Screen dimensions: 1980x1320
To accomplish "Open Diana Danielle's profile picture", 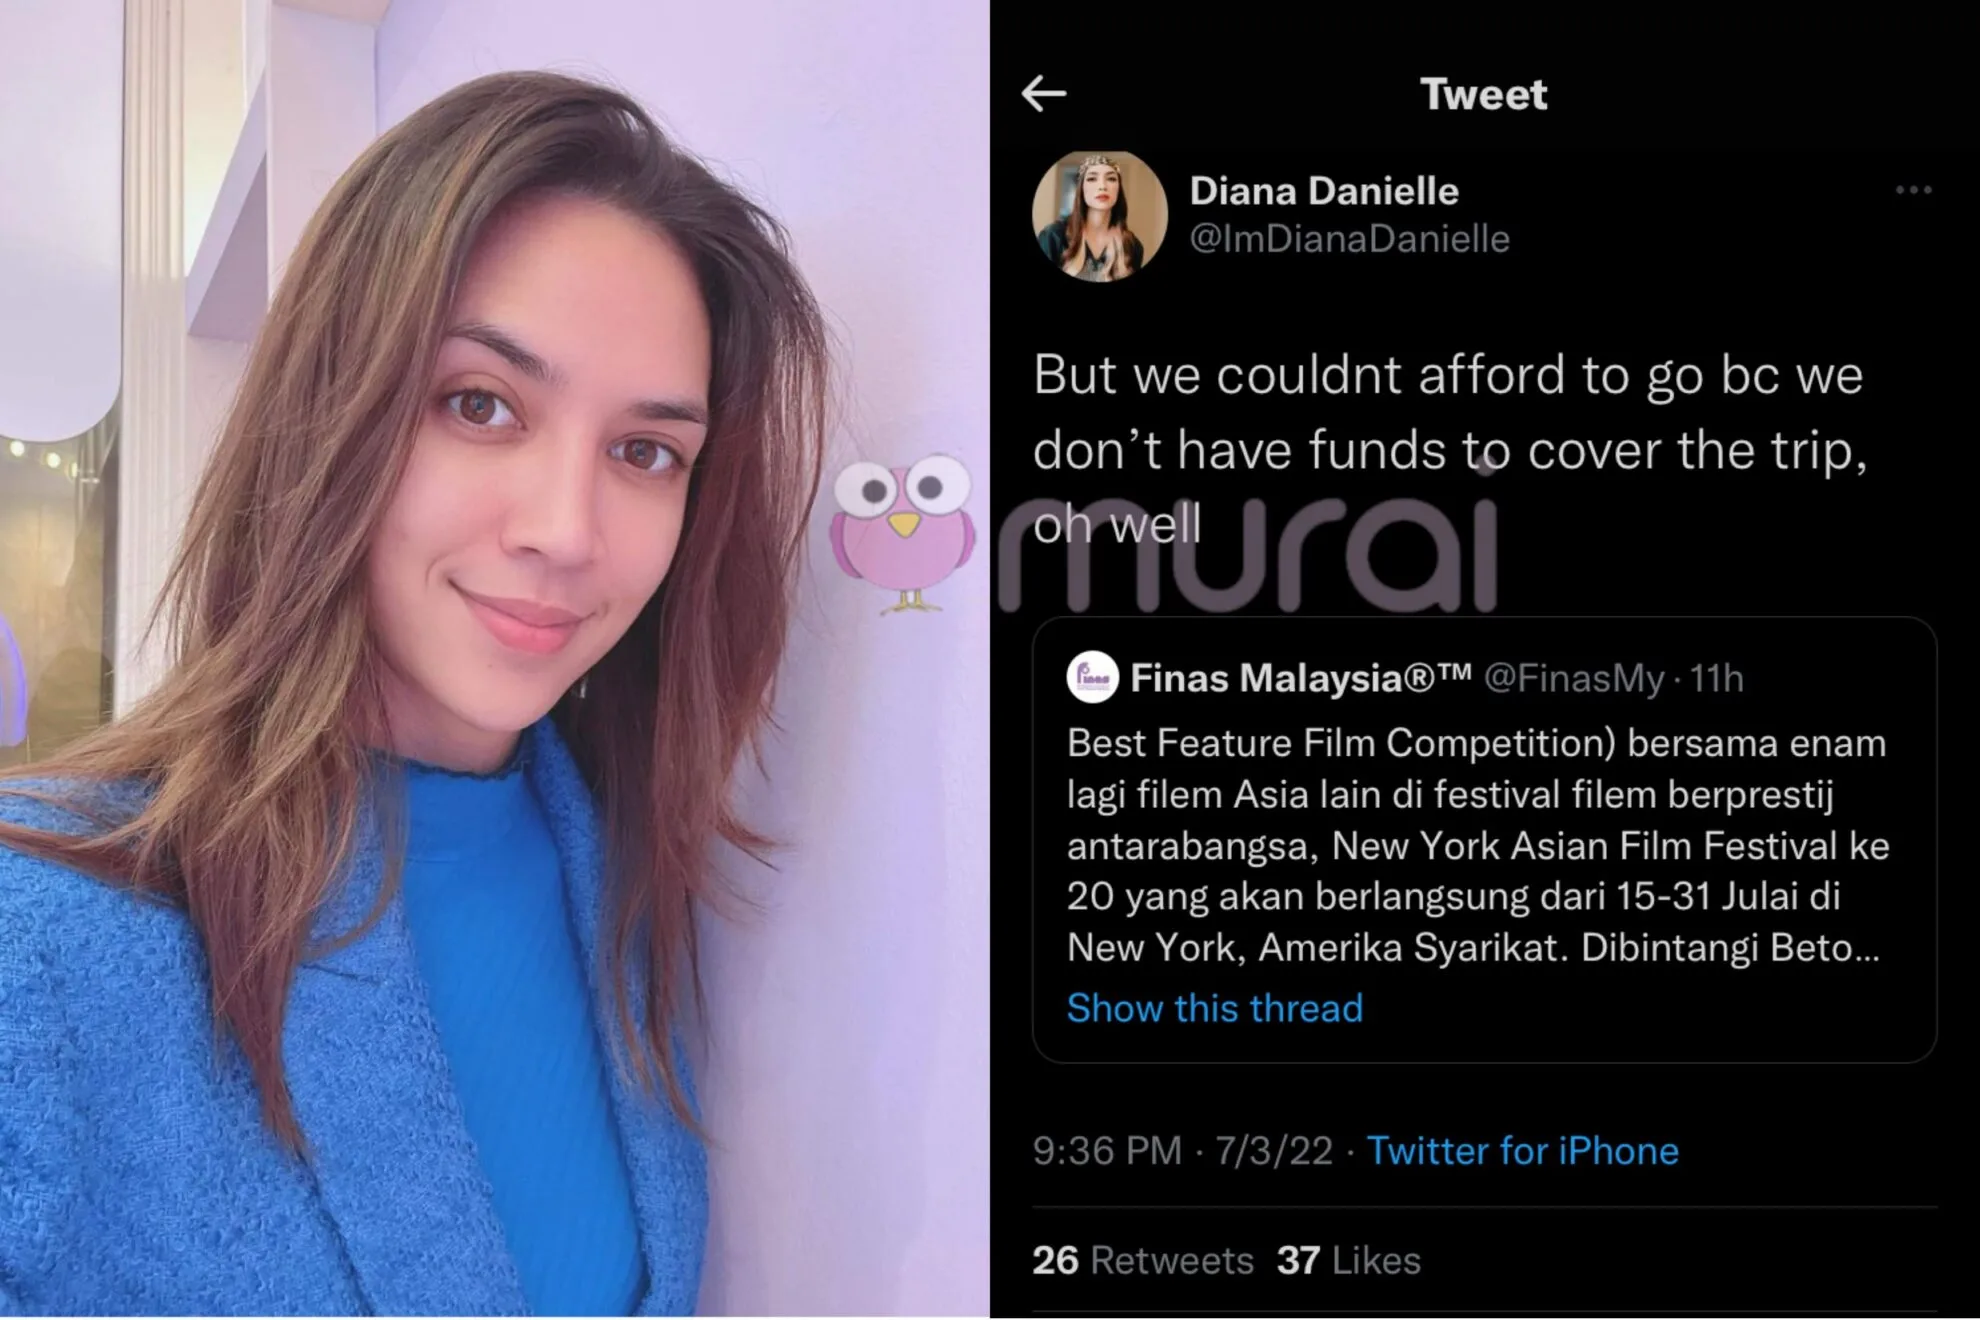I will point(1099,216).
